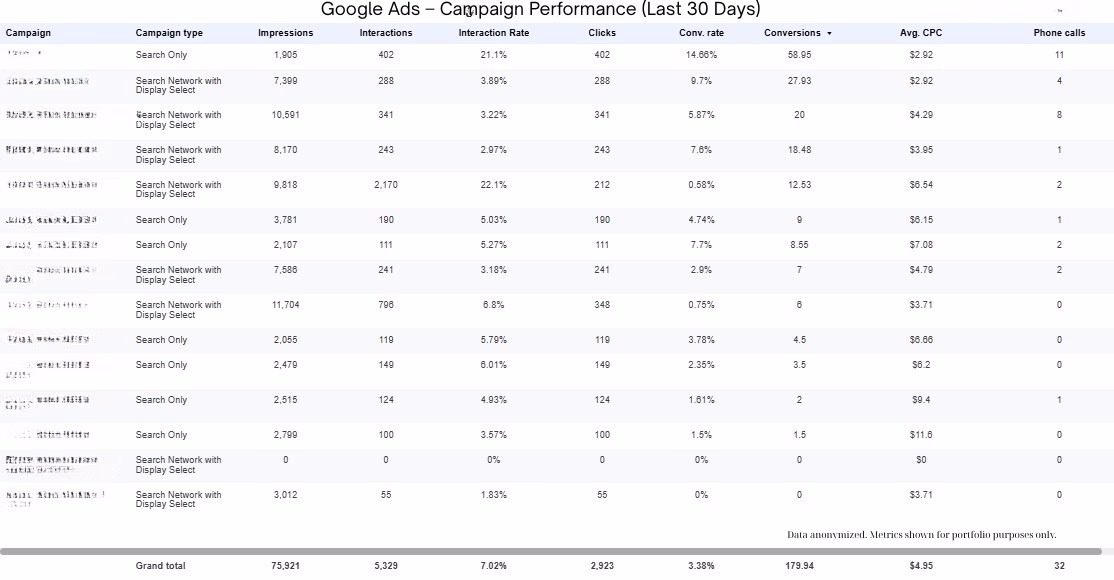Image resolution: width=1114 pixels, height=580 pixels.
Task: Sort by Impressions column header
Action: (285, 33)
